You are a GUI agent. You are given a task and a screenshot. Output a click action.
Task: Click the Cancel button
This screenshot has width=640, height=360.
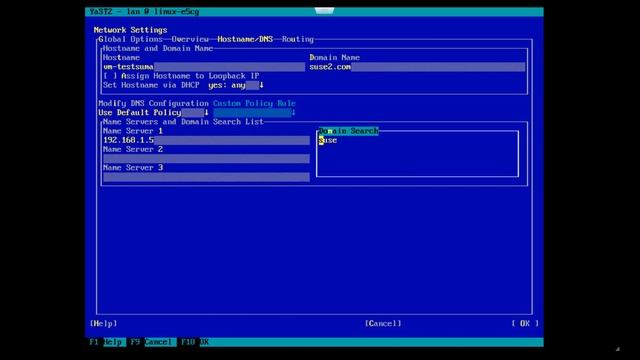(383, 323)
